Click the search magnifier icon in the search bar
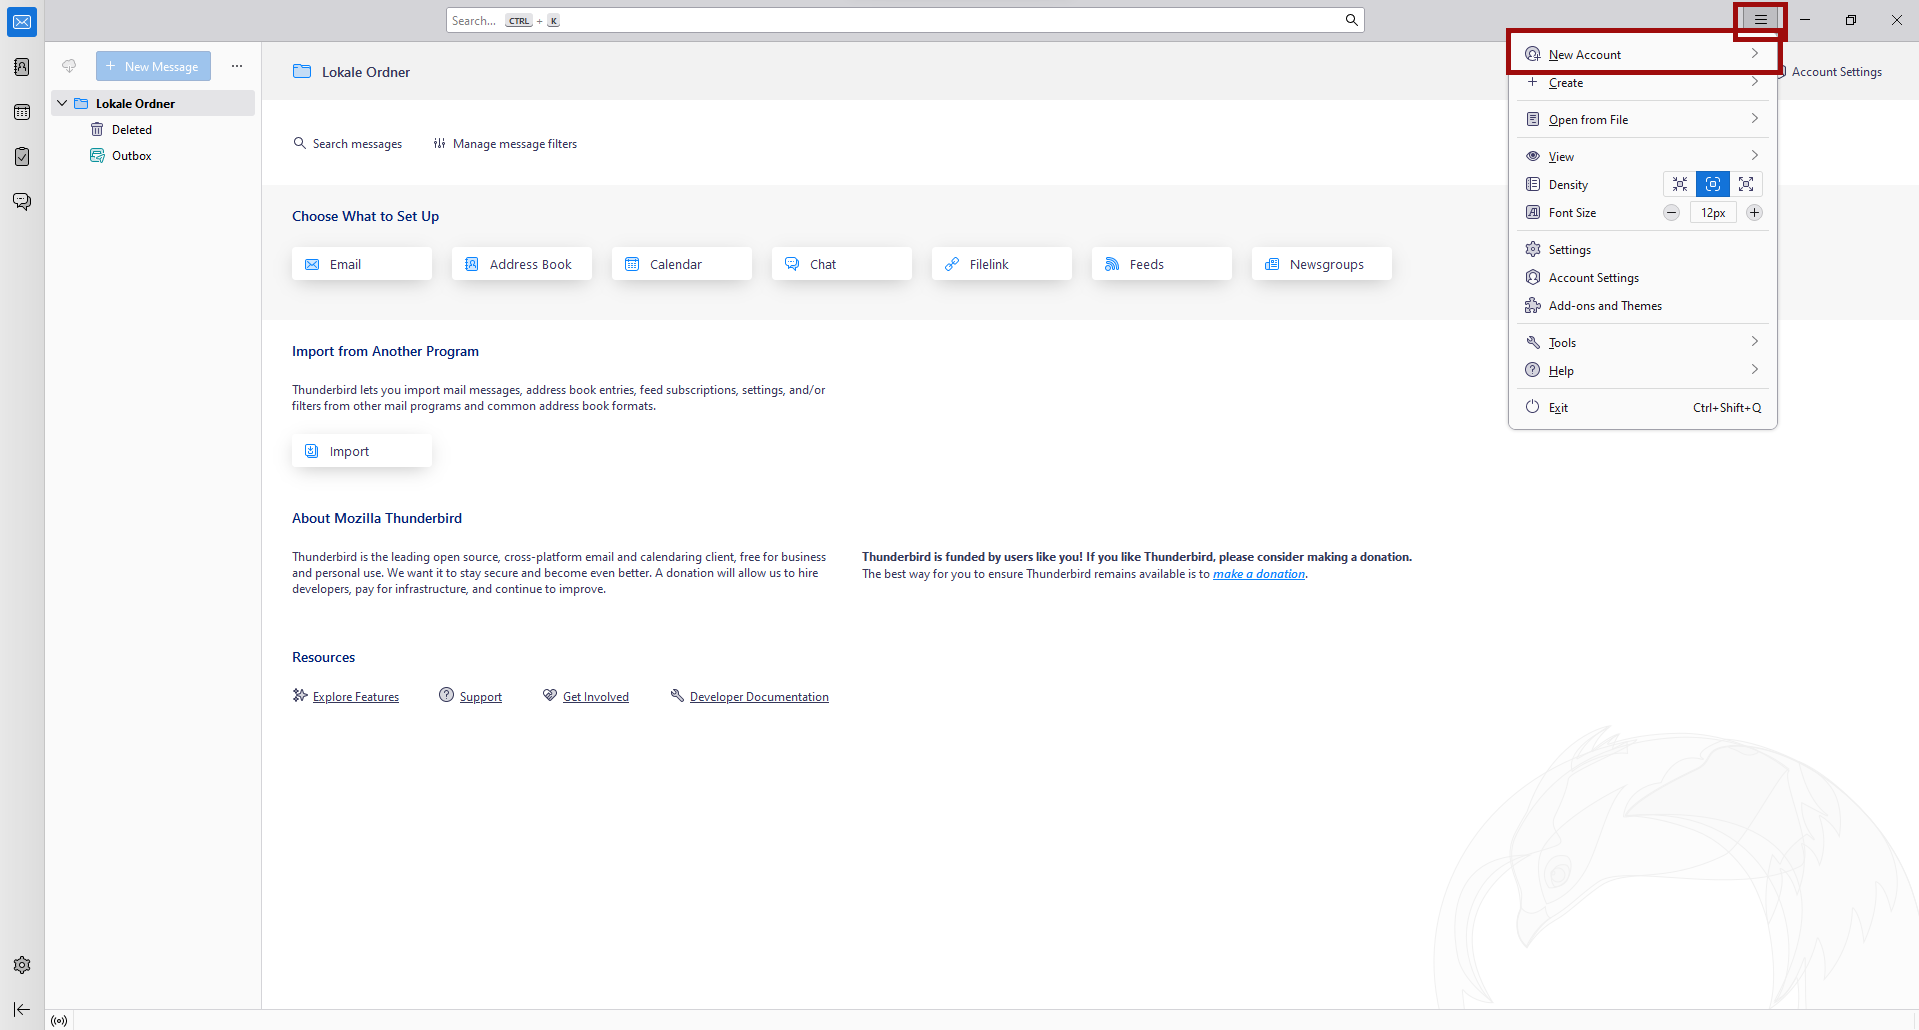 [1351, 20]
